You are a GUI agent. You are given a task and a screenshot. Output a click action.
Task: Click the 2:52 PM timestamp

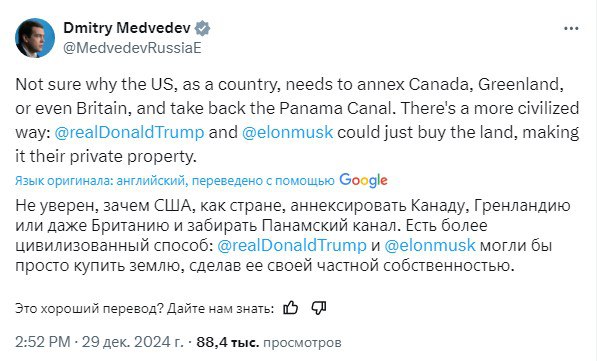(x=43, y=342)
